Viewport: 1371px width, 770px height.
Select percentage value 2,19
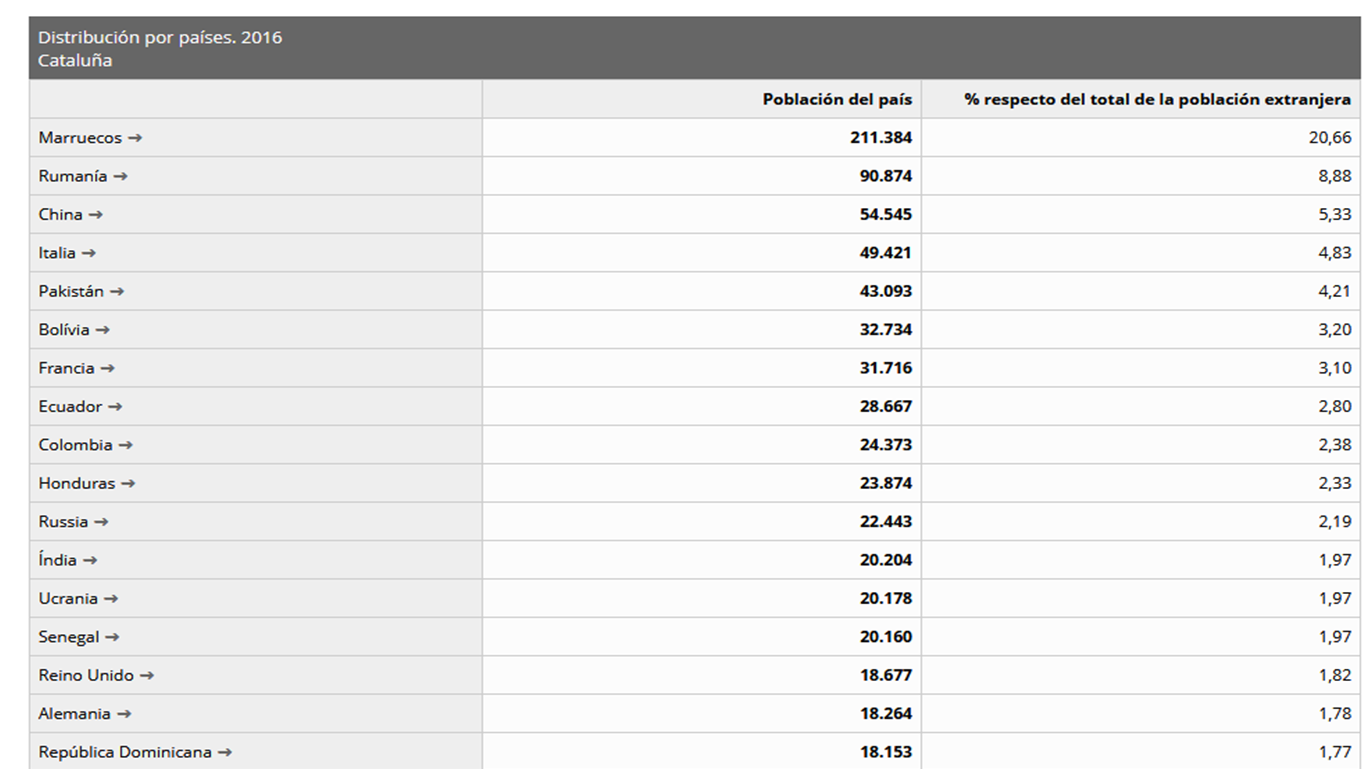point(1334,522)
